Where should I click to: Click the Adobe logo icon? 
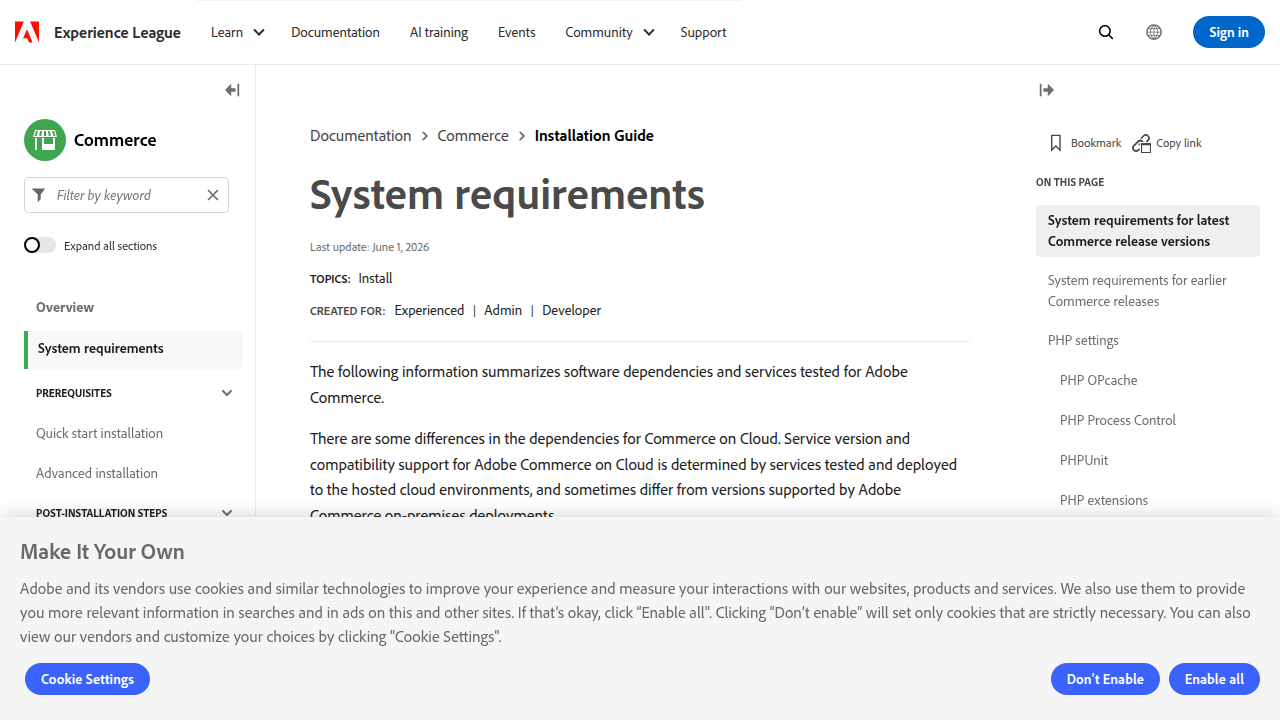tap(27, 32)
